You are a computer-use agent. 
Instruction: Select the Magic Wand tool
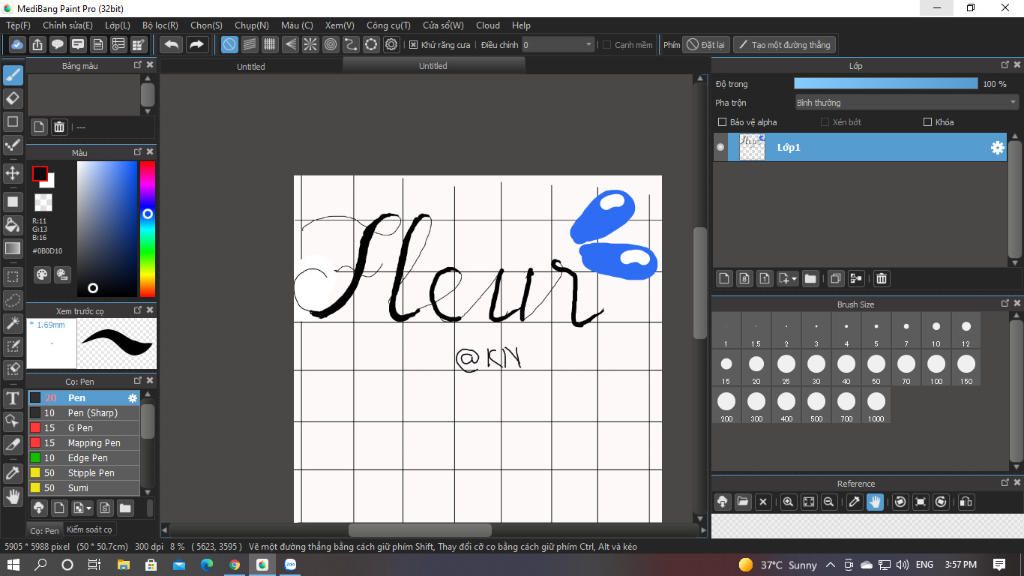click(12, 323)
